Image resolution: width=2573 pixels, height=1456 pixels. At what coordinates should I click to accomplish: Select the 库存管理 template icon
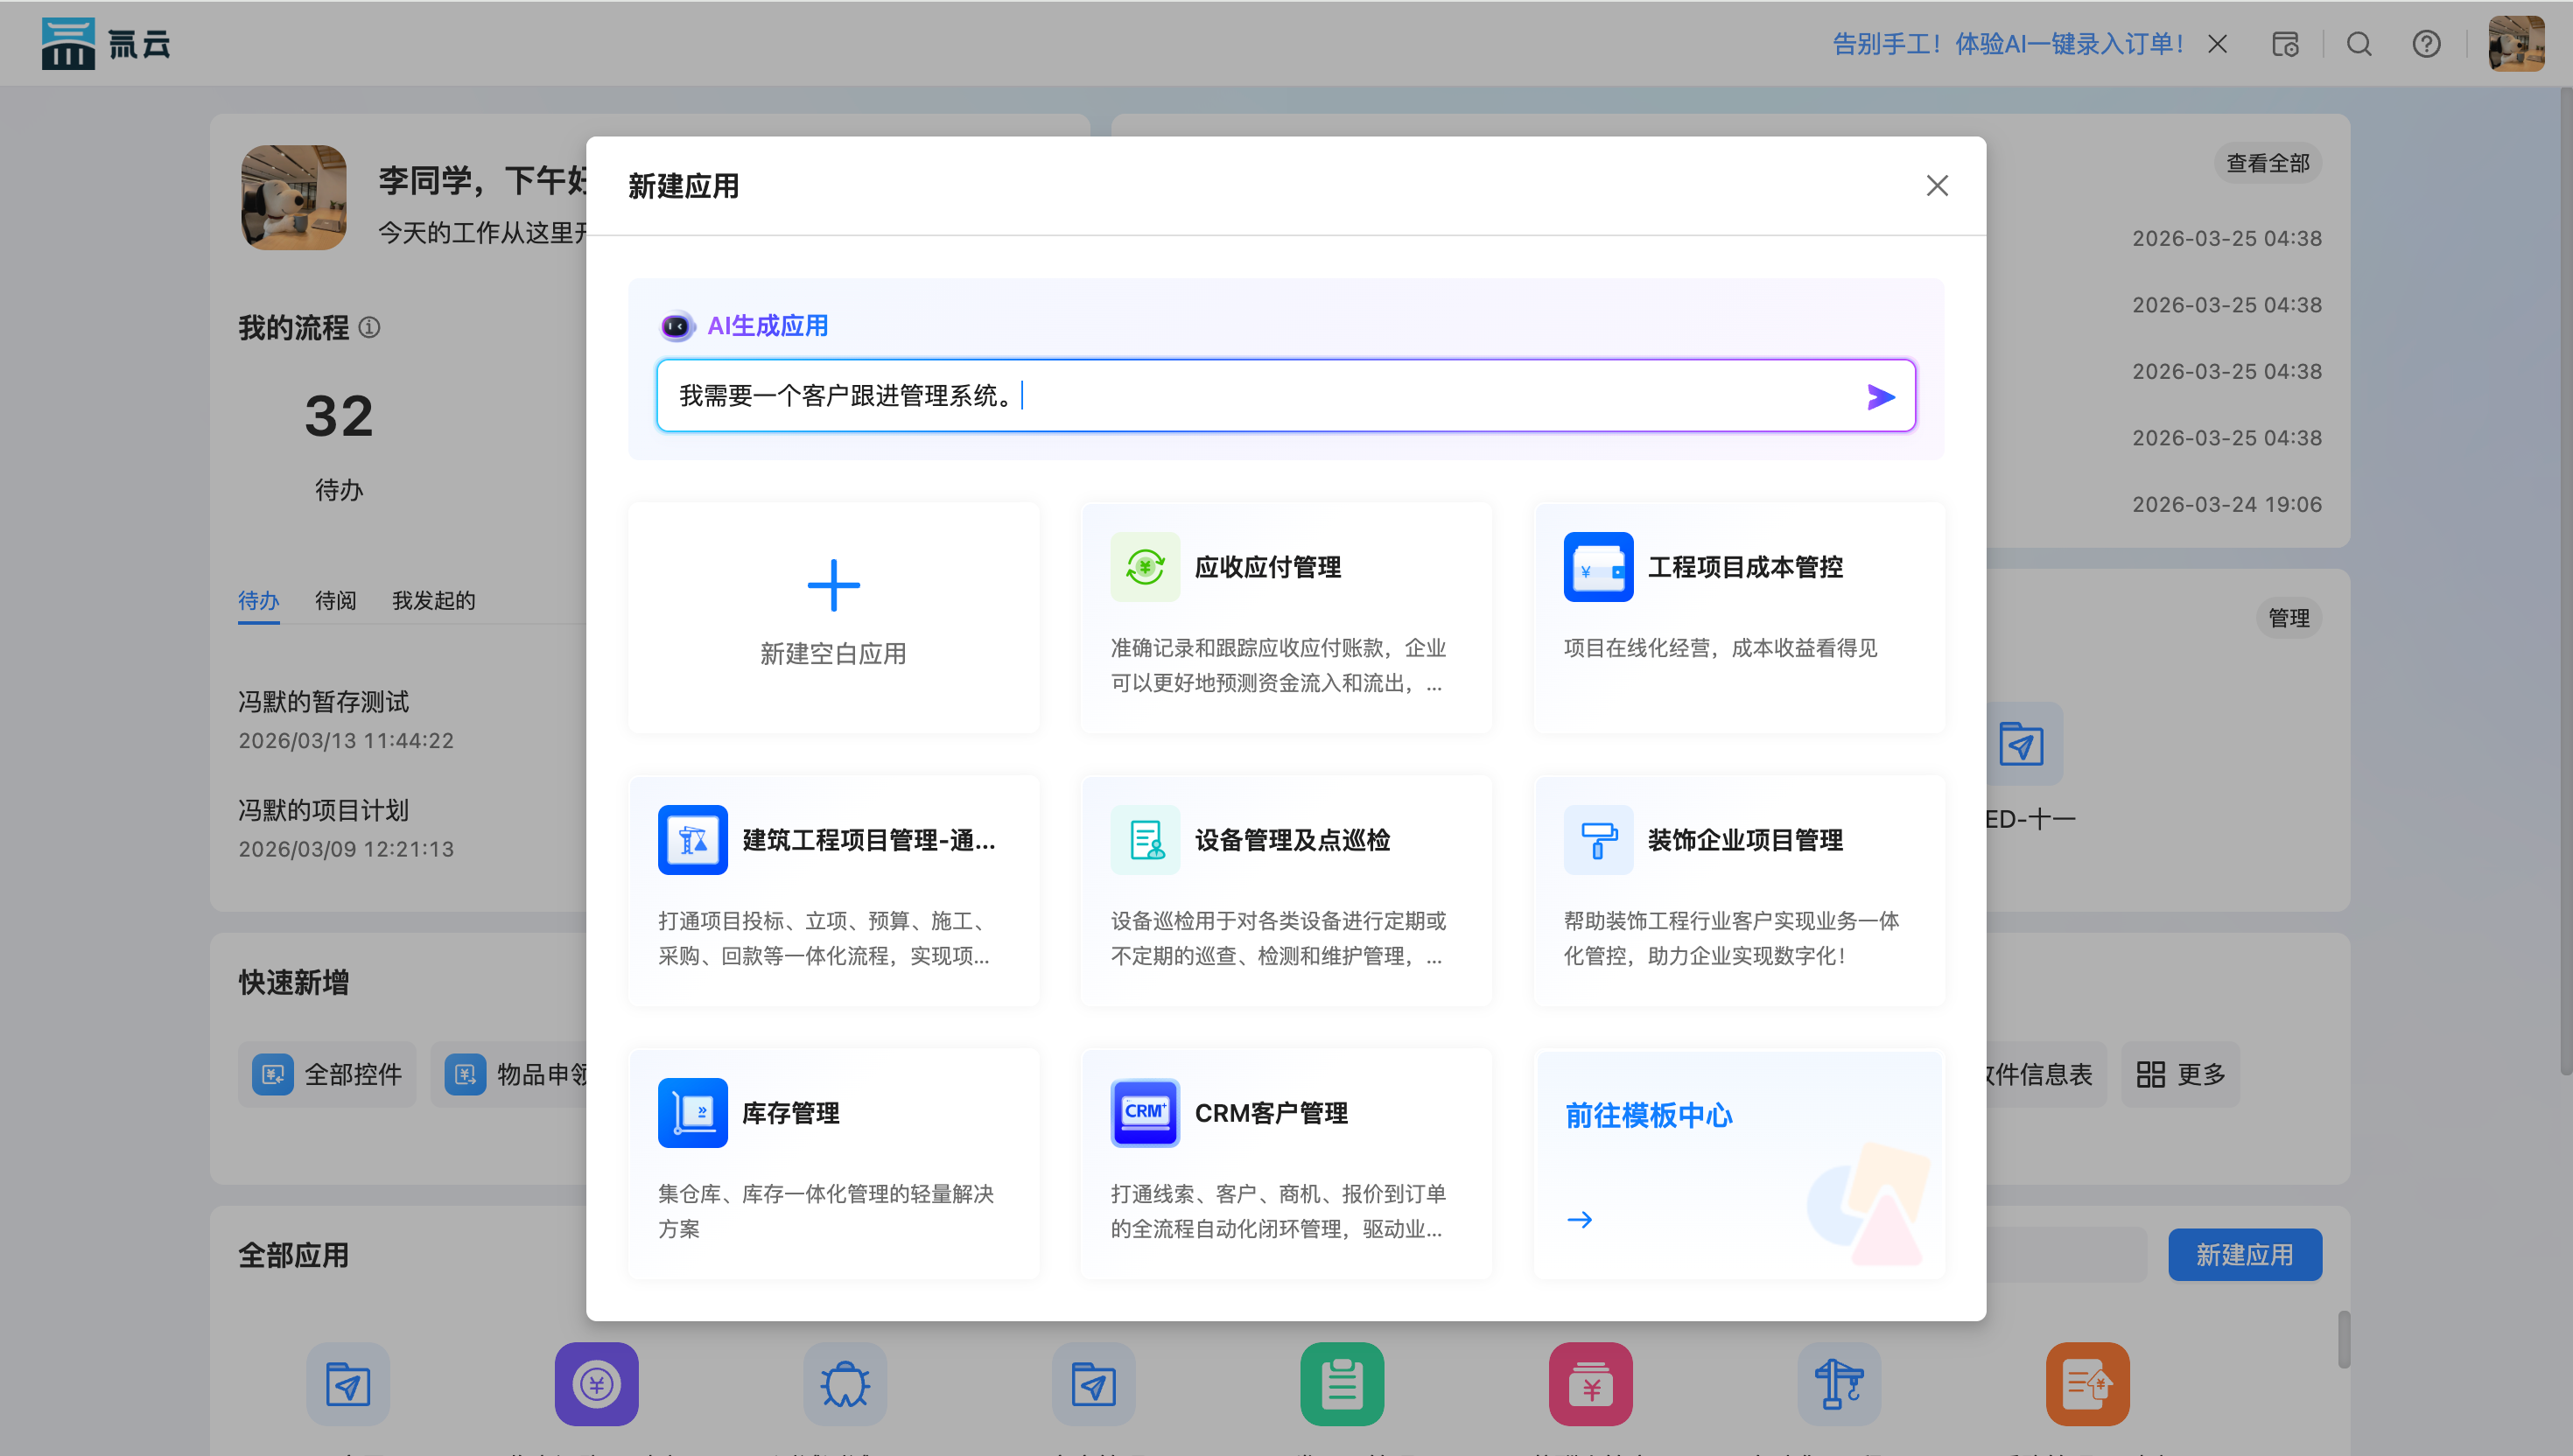tap(692, 1113)
